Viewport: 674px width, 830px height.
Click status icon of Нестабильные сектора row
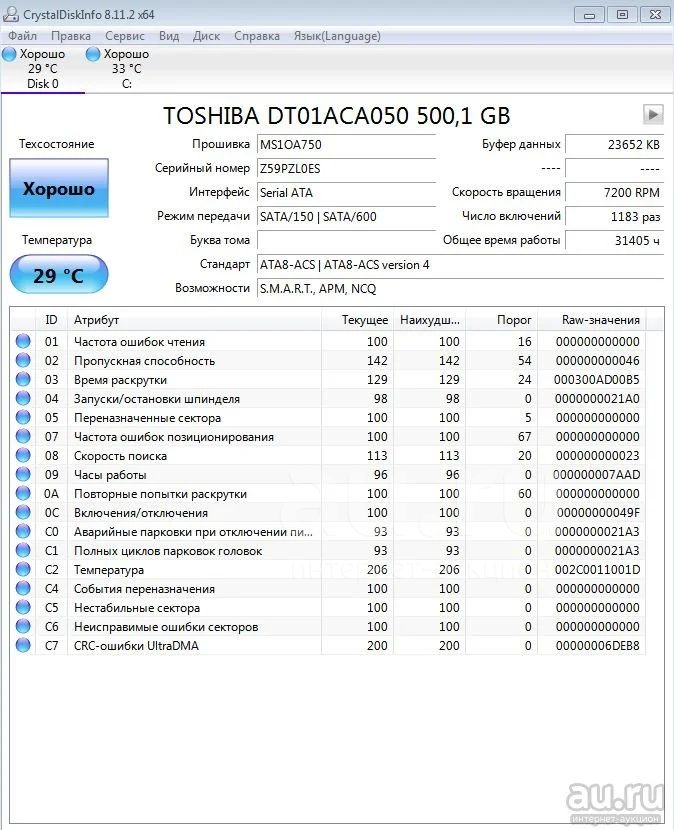23,608
